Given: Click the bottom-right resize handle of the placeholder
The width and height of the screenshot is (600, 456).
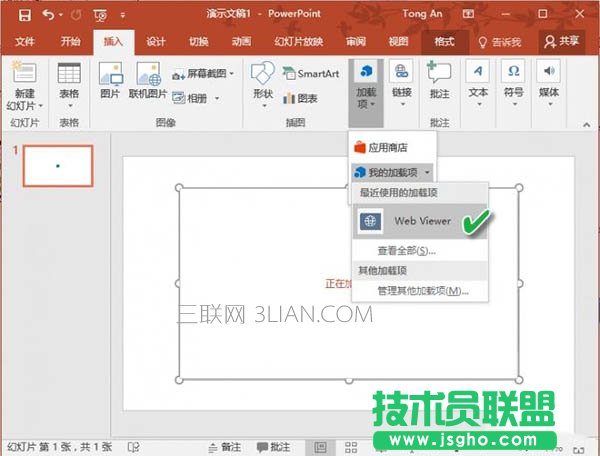Looking at the screenshot, I should point(519,380).
